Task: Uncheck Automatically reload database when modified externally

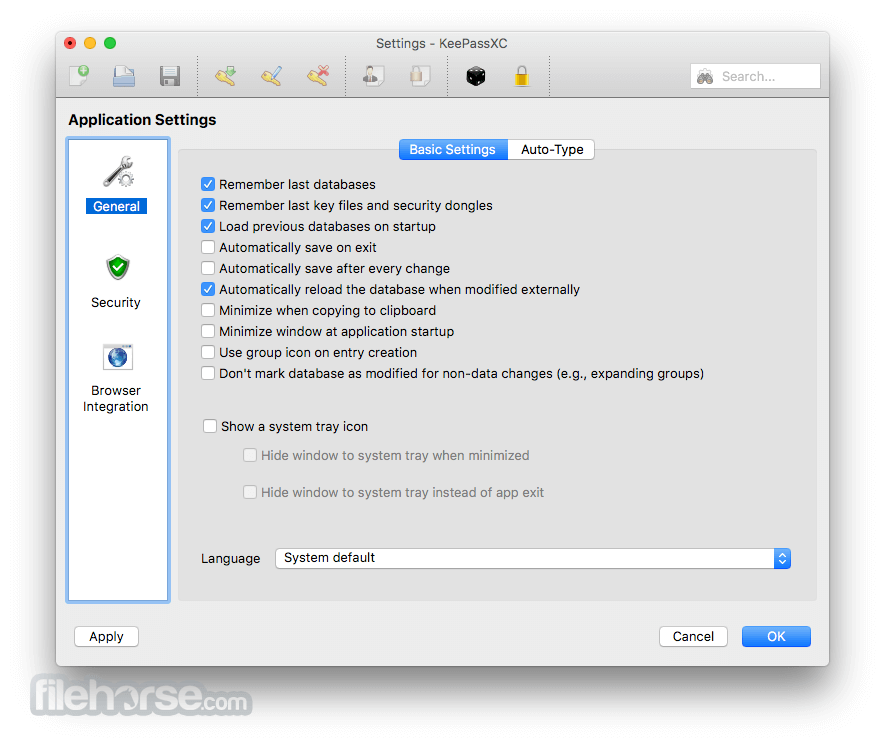Action: coord(208,289)
